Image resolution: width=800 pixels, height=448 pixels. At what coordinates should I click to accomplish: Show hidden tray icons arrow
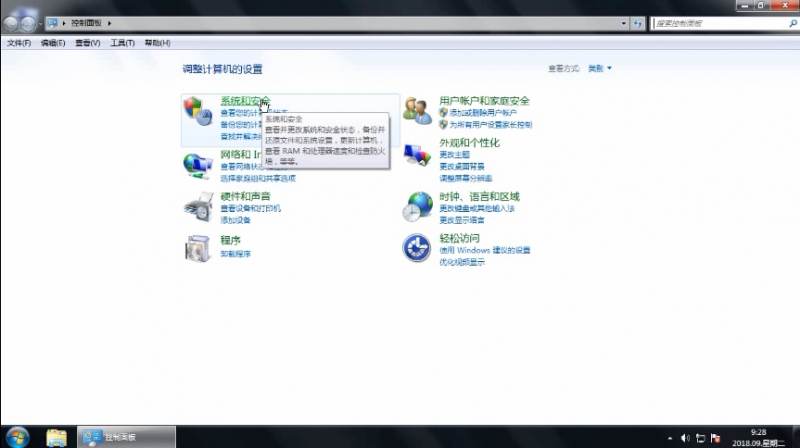670,438
